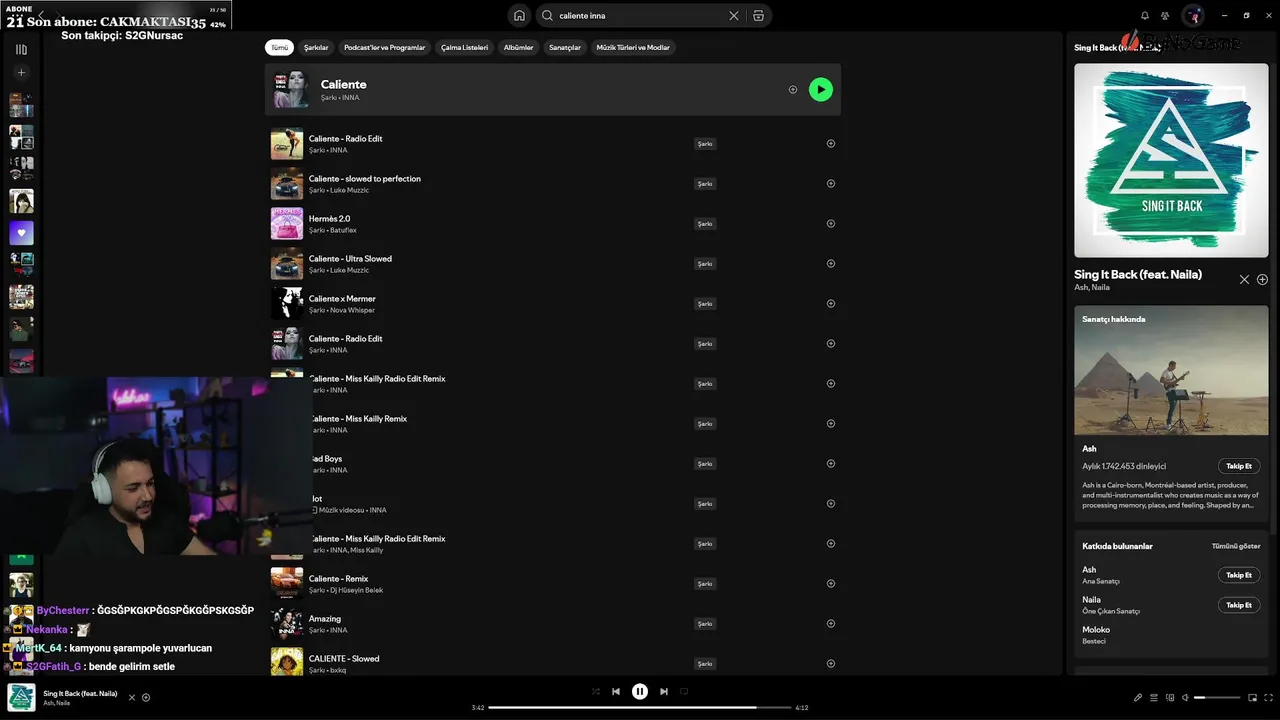The height and width of the screenshot is (720, 1280).
Task: Open Luke Muzzic link under Ultra Slowed
Action: tap(349, 270)
